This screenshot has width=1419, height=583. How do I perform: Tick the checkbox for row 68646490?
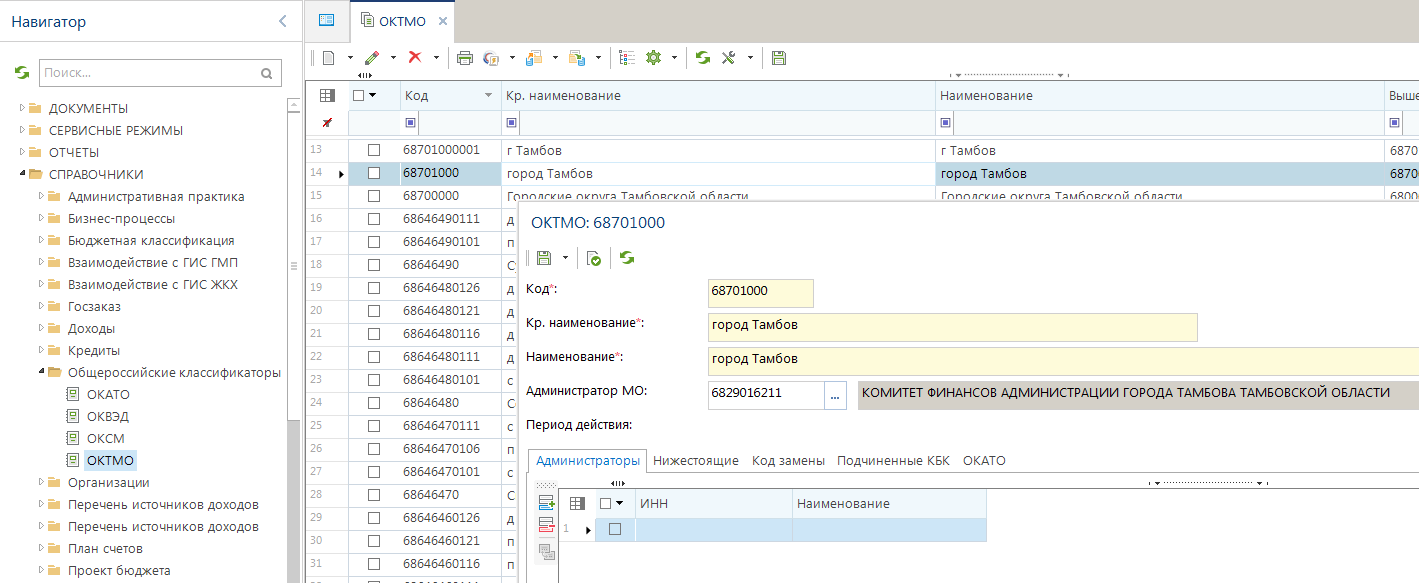coord(374,265)
